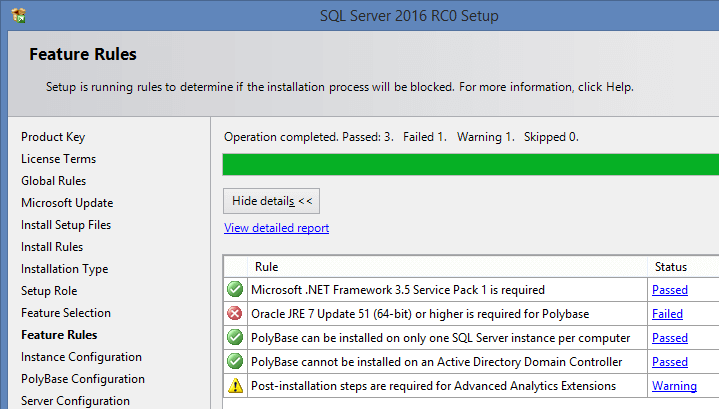Viewport: 719px width, 409px height.
Task: Select the bold Feature Rules step in sidebar
Action: click(59, 335)
